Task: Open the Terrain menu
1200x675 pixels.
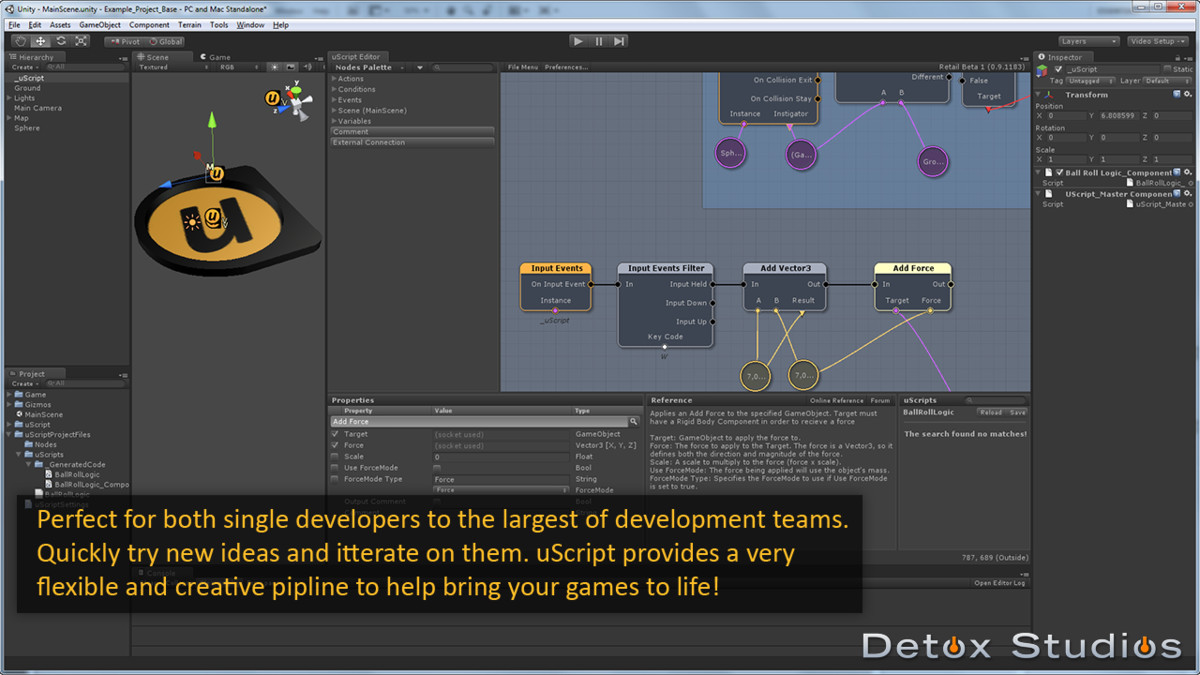Action: point(189,25)
